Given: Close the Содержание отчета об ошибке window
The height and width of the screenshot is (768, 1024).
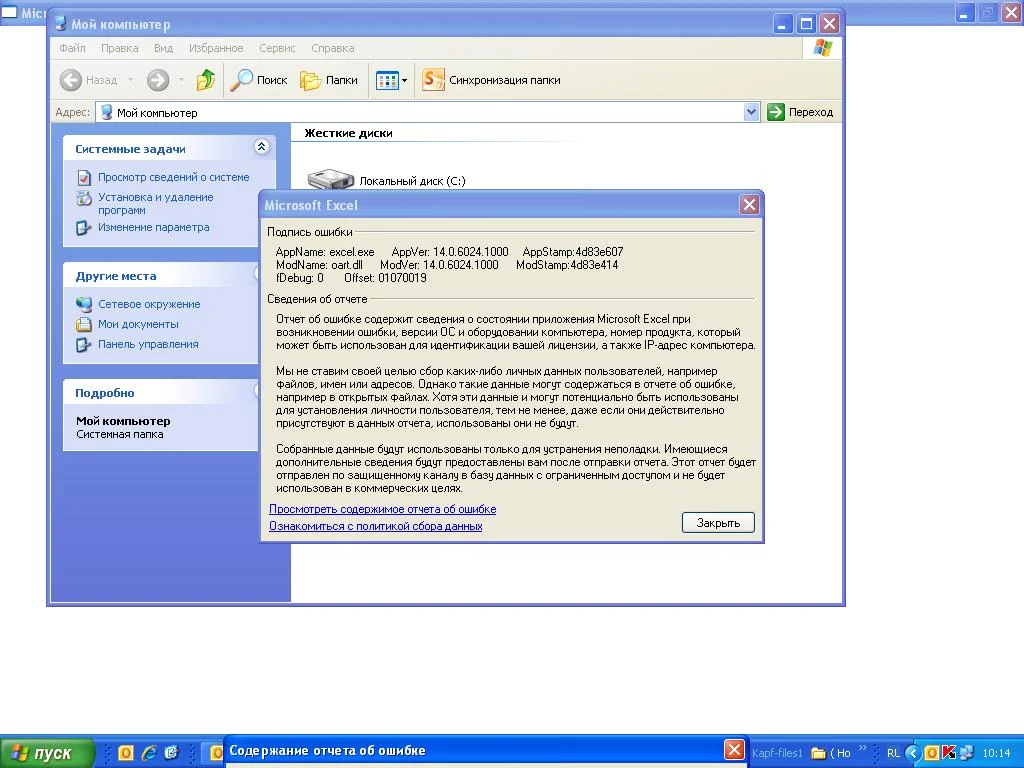Looking at the screenshot, I should tap(734, 750).
